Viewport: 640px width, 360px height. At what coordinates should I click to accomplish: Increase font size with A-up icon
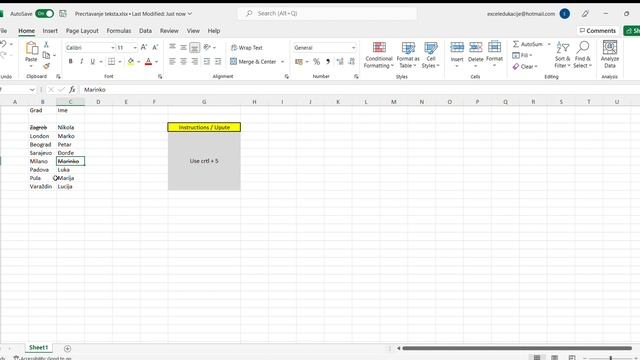pyautogui.click(x=144, y=47)
